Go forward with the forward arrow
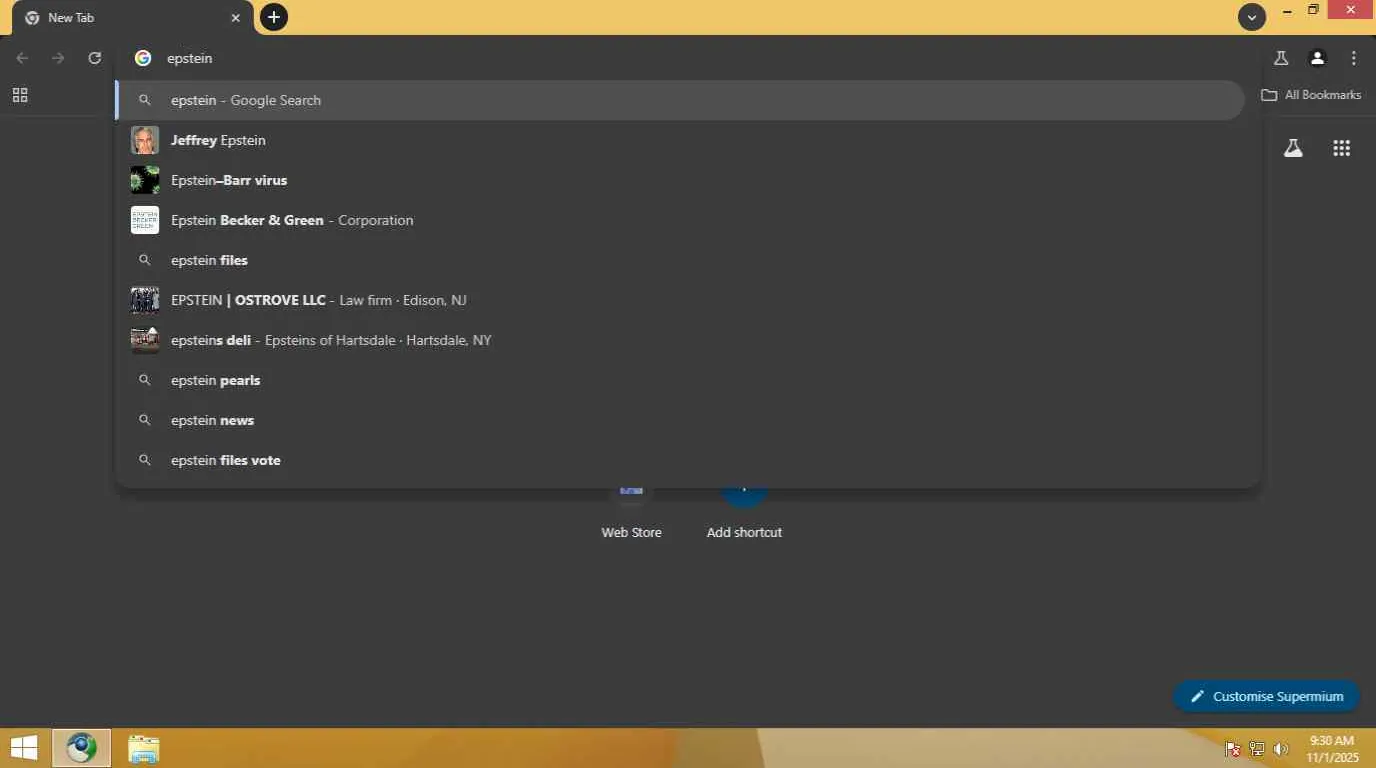1376x768 pixels. 58,58
